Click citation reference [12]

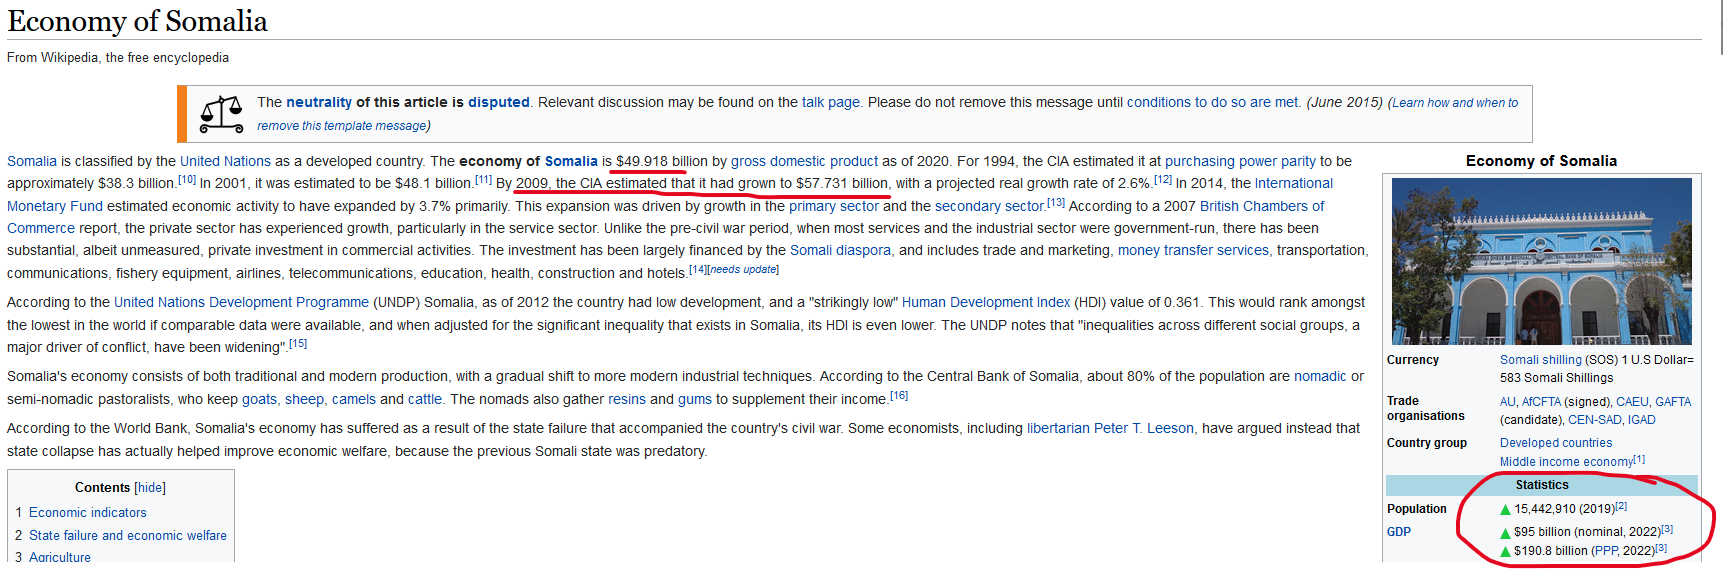click(x=1162, y=180)
